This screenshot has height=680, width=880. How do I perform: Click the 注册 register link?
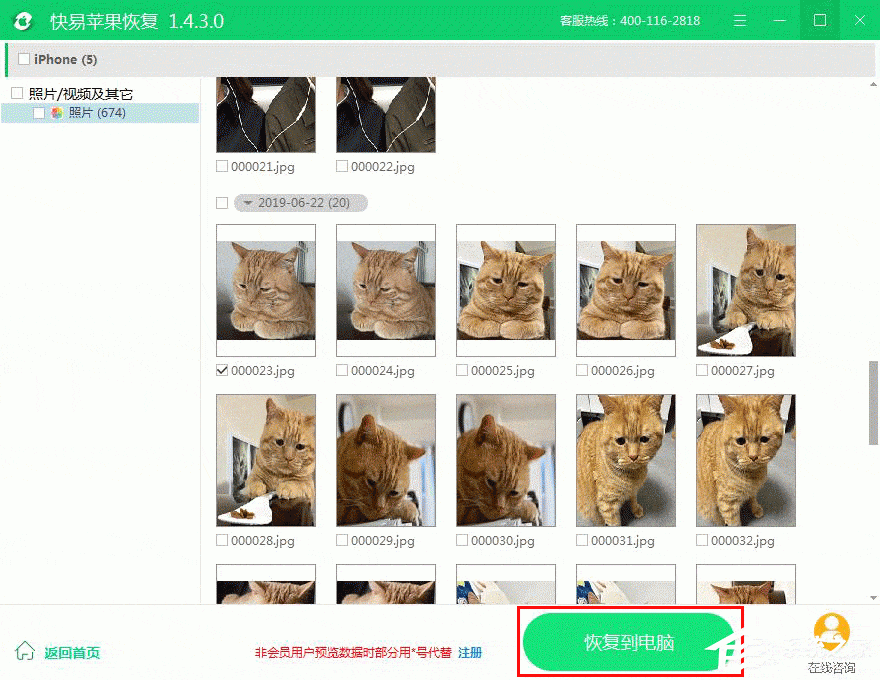click(470, 652)
